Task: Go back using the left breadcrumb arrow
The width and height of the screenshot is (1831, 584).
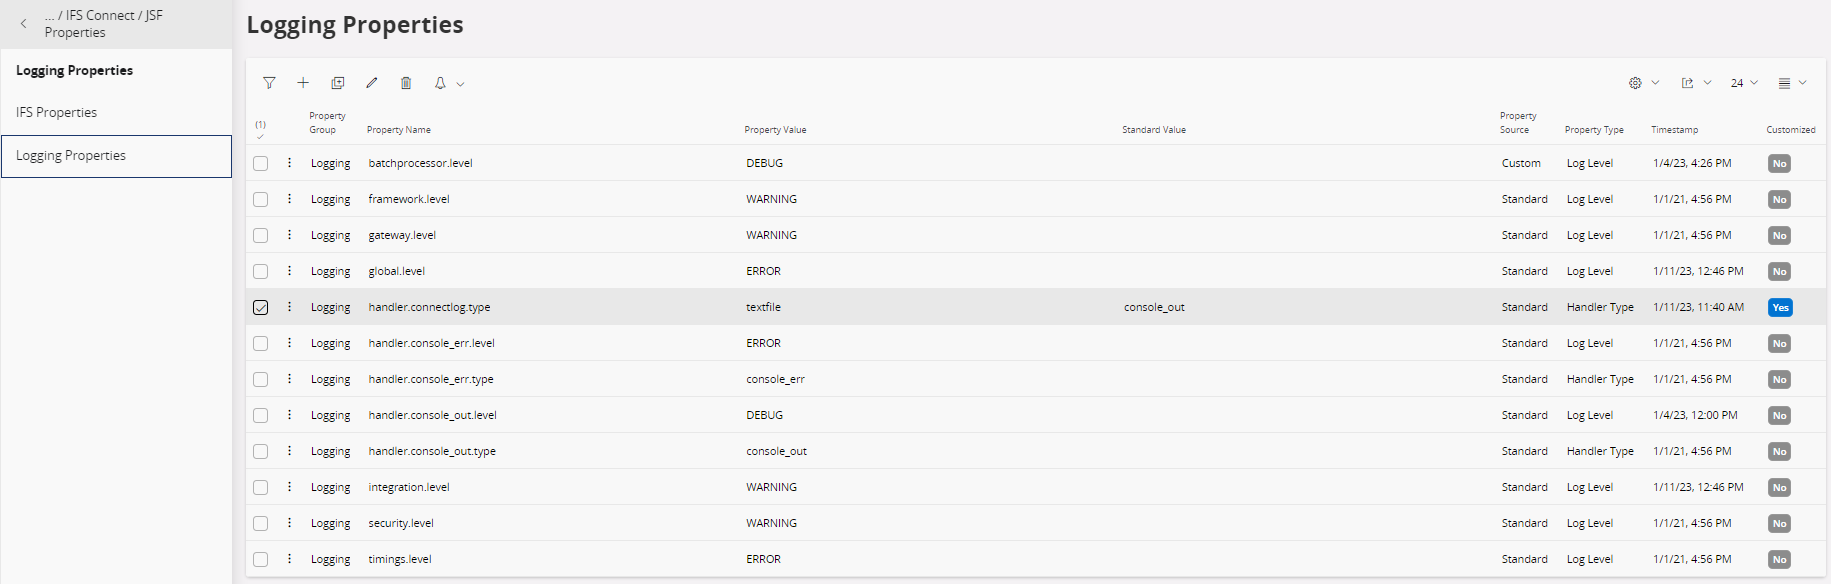Action: click(24, 23)
